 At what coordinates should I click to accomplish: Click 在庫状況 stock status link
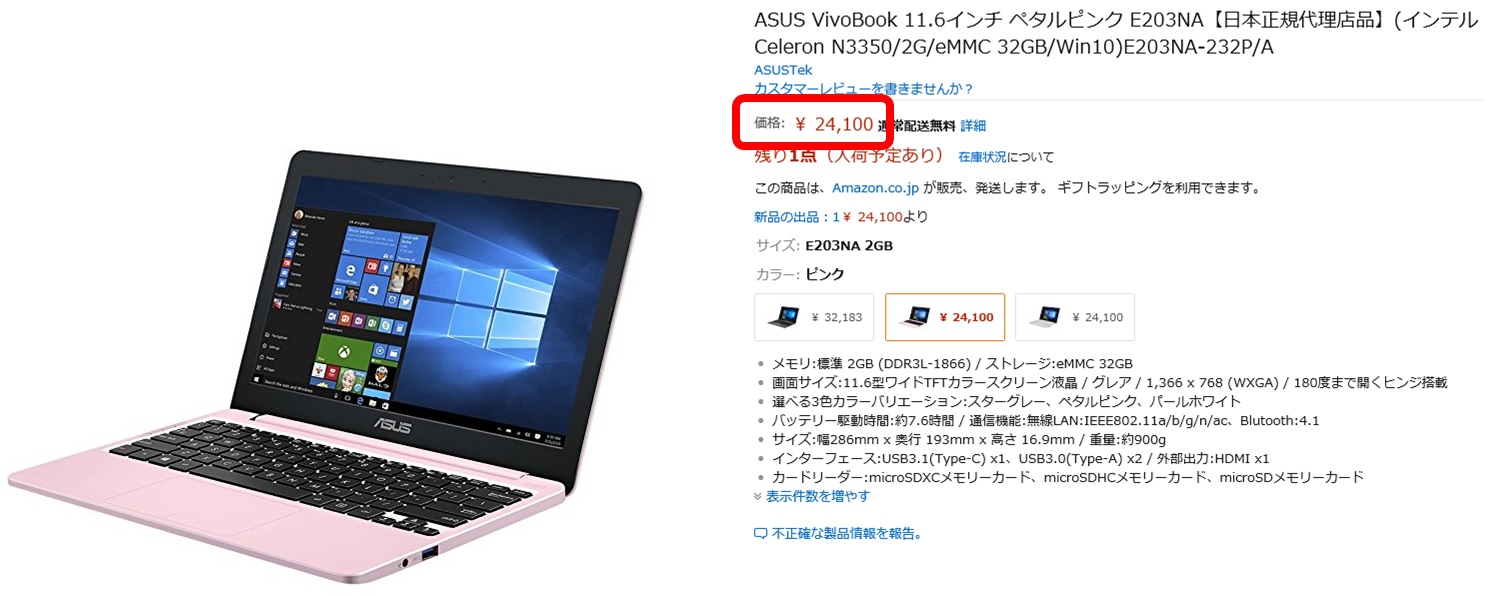coord(982,157)
